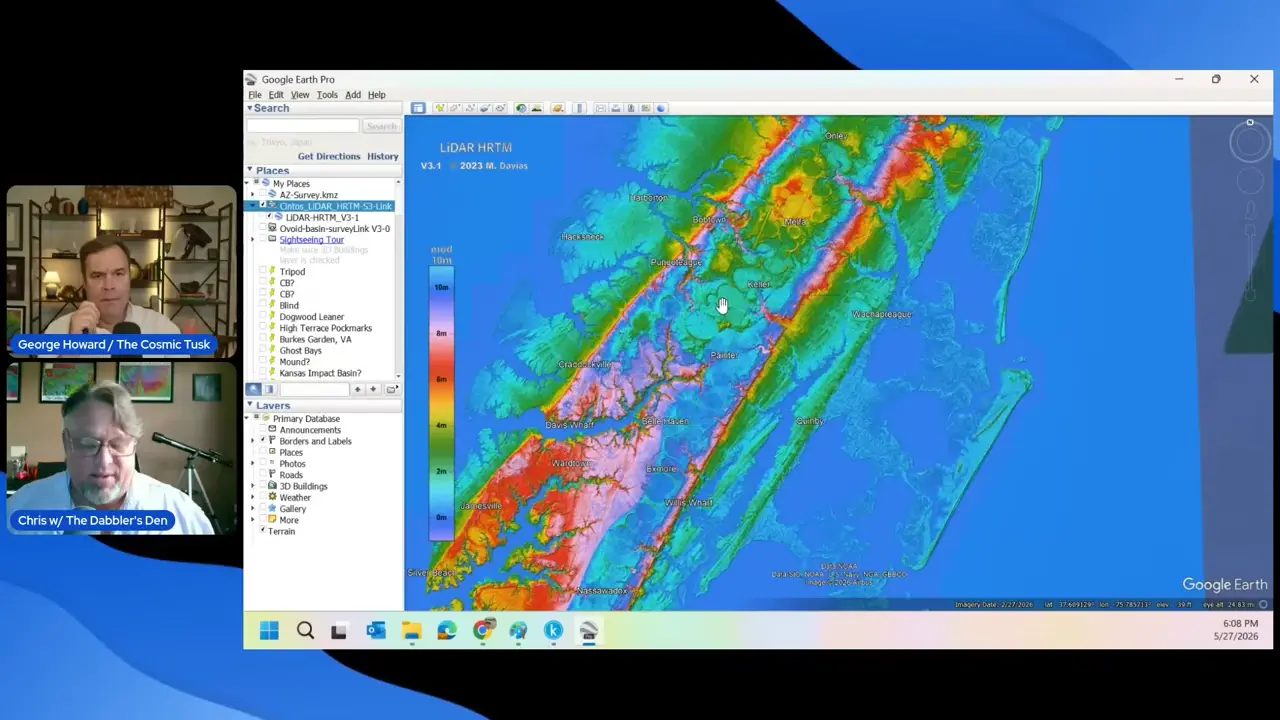This screenshot has height=720, width=1280.
Task: Open Chrome from the taskbar
Action: (483, 630)
